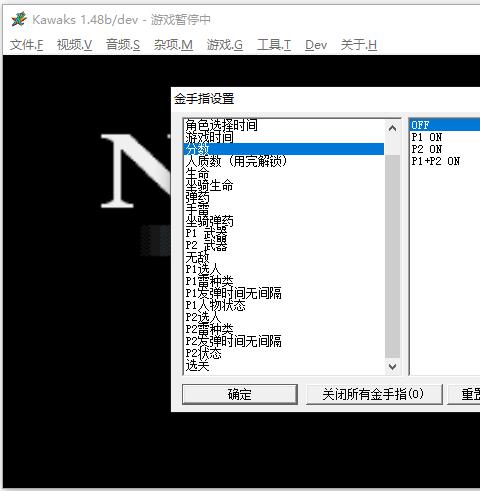Select P2发弹时间无间隔 entry

pyautogui.click(x=284, y=341)
